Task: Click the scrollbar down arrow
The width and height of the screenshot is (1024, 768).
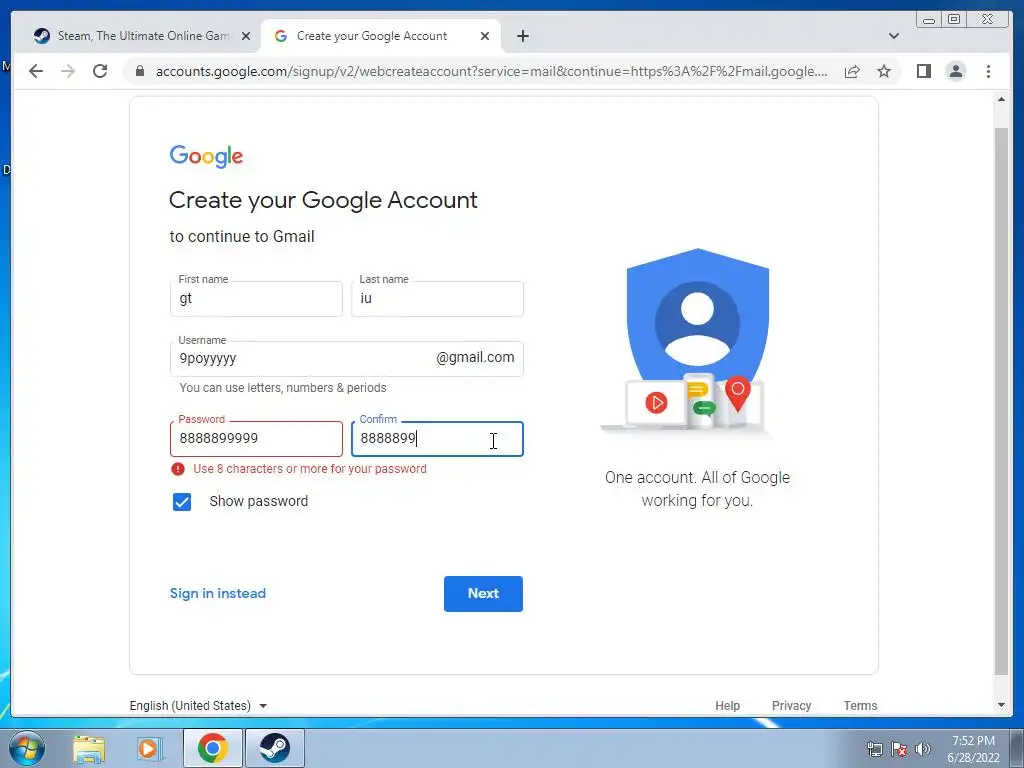Action: point(1001,705)
